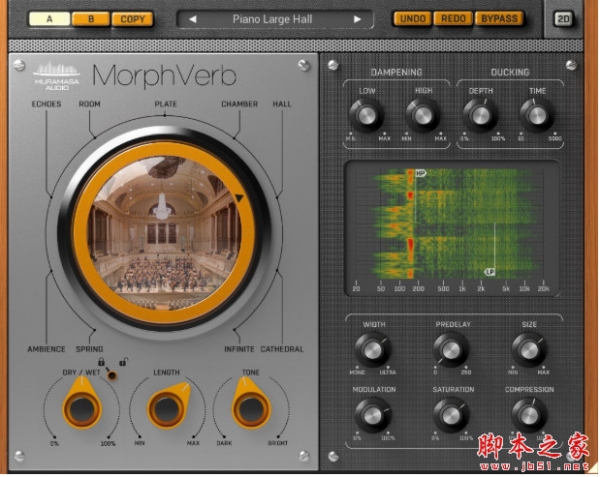The height and width of the screenshot is (477, 600).
Task: Switch view with the 2D button
Action: [x=563, y=19]
